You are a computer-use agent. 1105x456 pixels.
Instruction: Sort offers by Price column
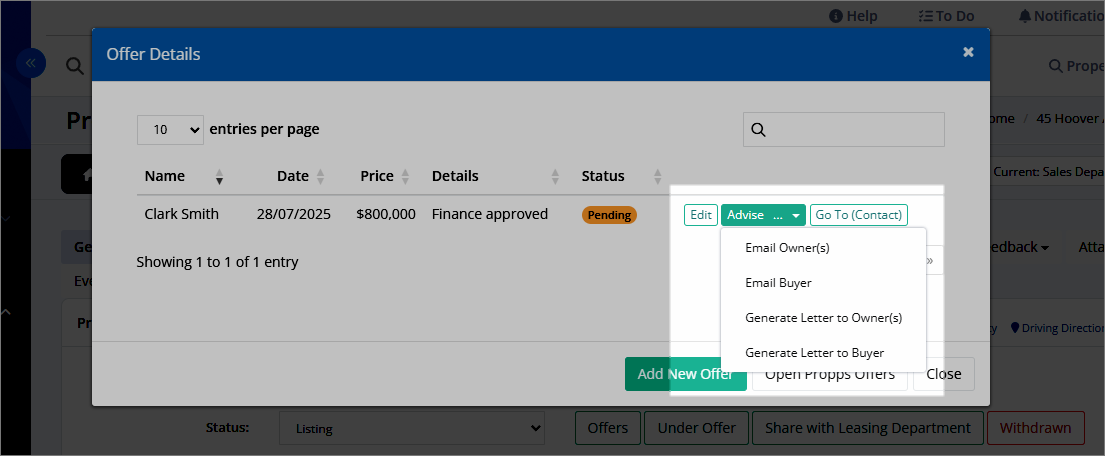[384, 176]
